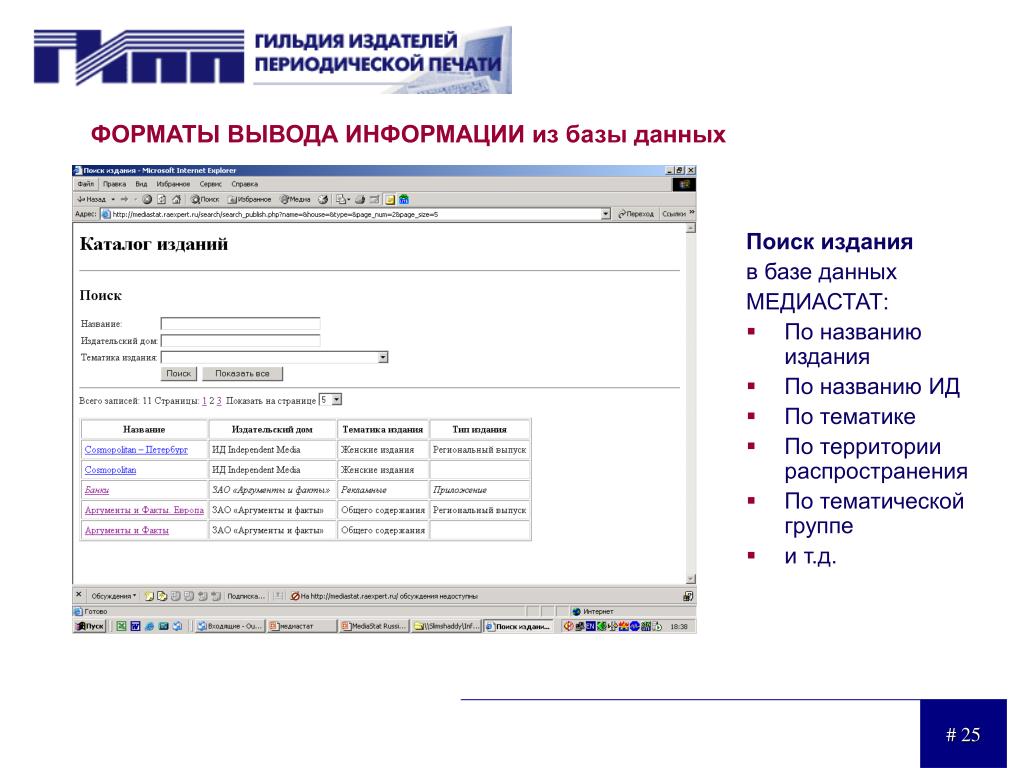1024x768 pixels.
Task: Switch to медиастат taskbar button
Action: pos(301,626)
